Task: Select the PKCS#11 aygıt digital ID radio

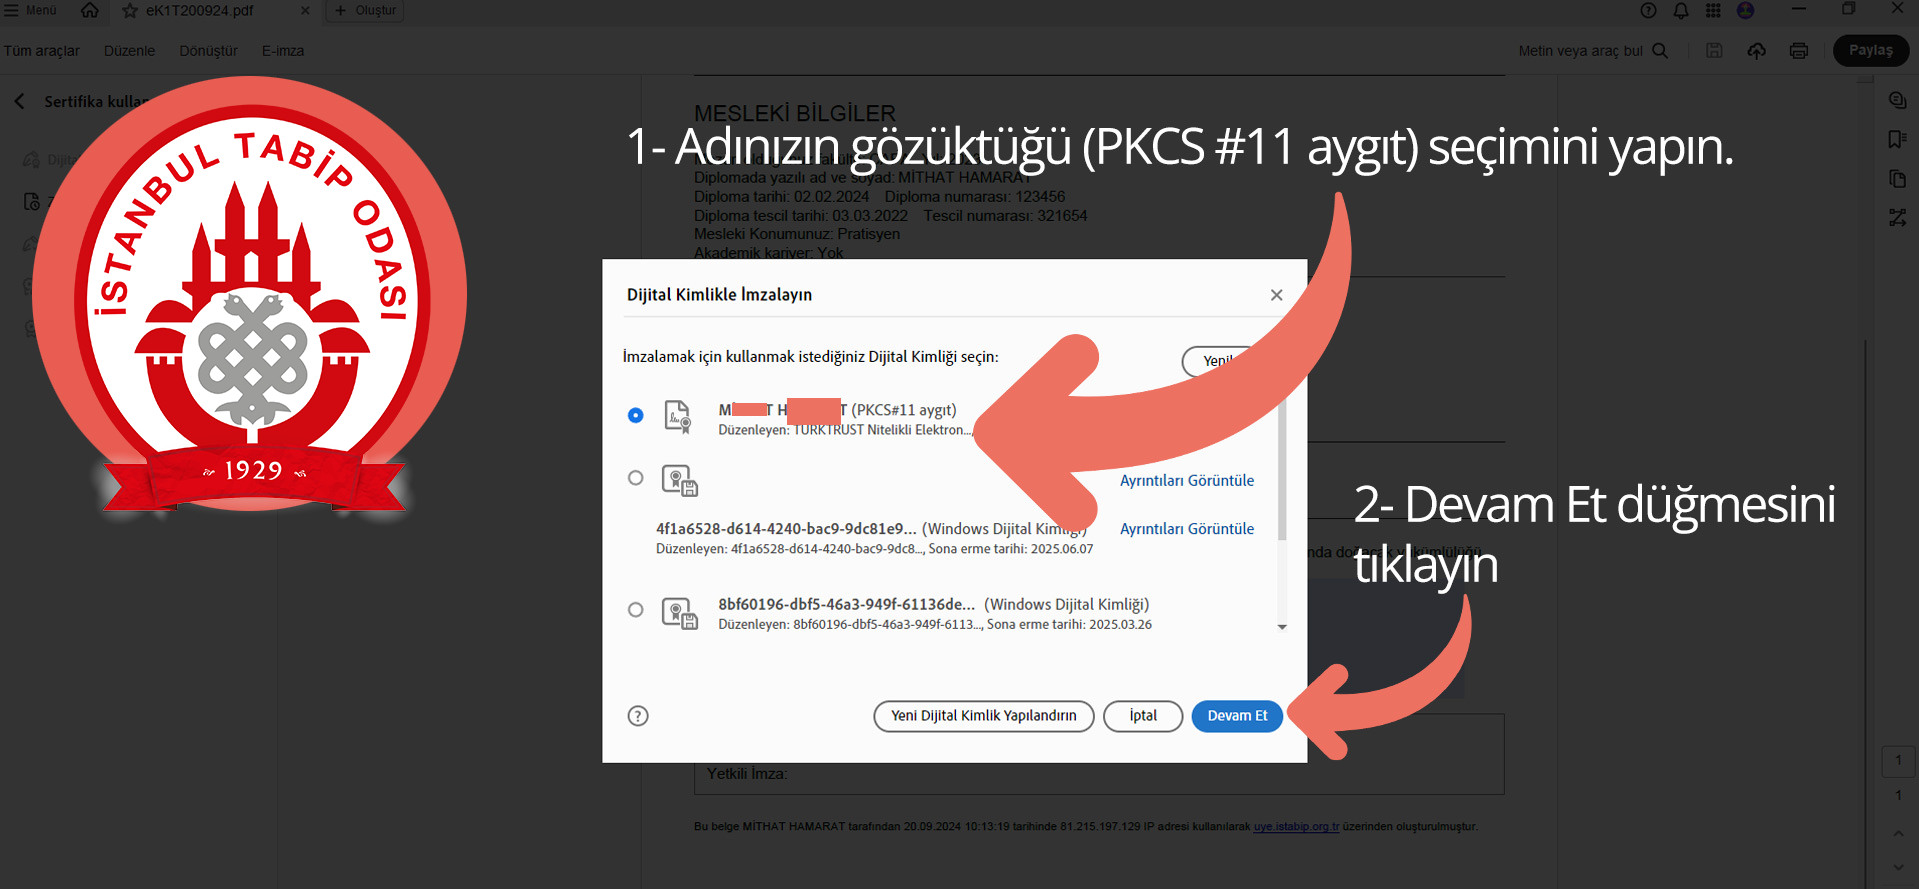Action: pyautogui.click(x=636, y=415)
